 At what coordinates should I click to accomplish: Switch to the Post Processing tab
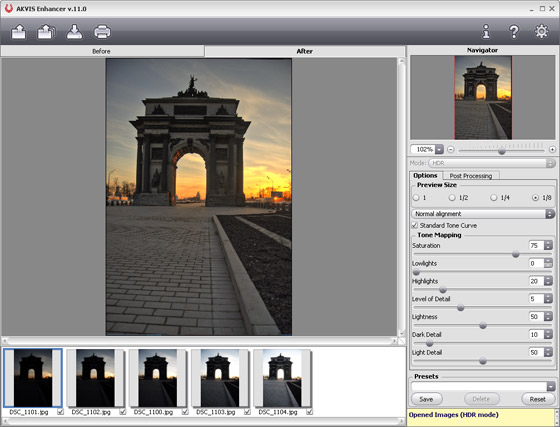tap(471, 176)
